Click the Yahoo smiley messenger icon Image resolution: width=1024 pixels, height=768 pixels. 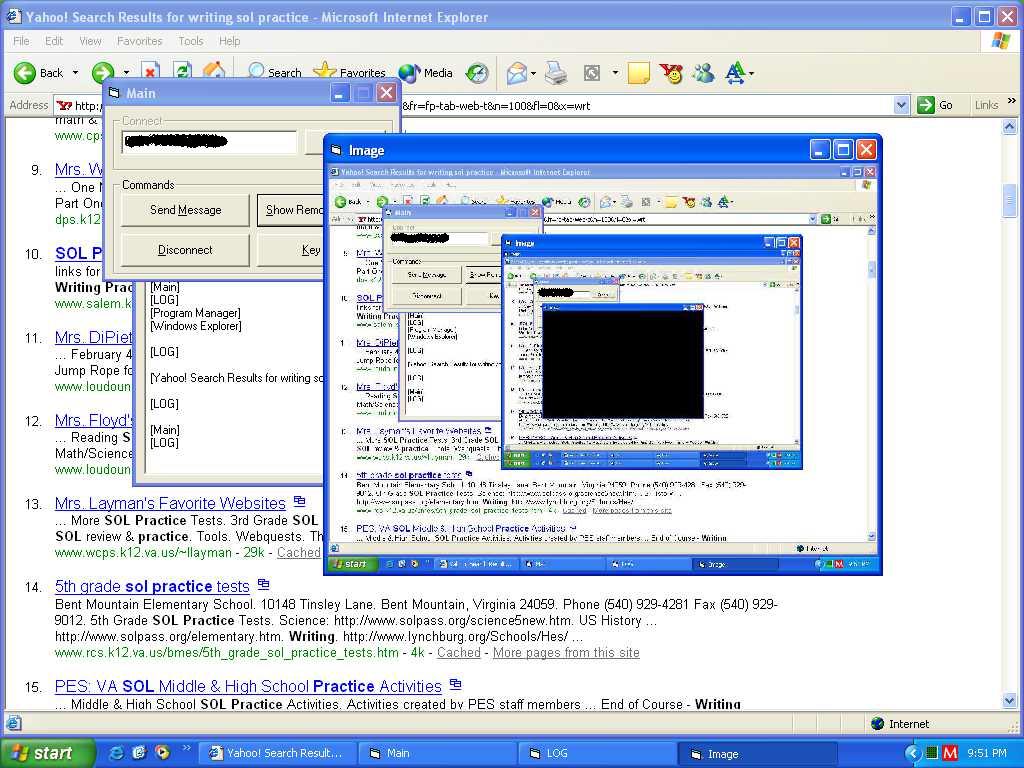coord(671,73)
